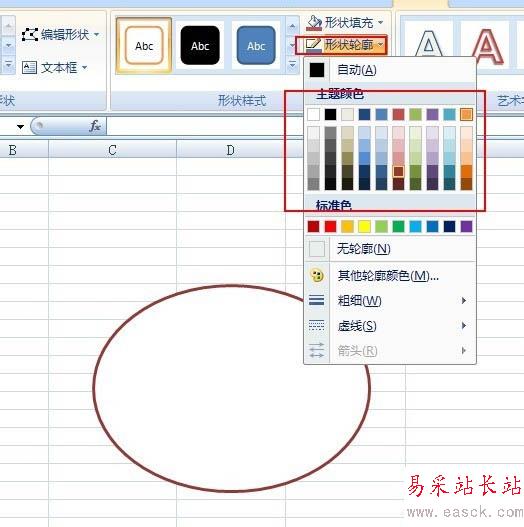Screen dimensions: 524x527
Task: Pick the top-row red theme color
Action: 398,114
